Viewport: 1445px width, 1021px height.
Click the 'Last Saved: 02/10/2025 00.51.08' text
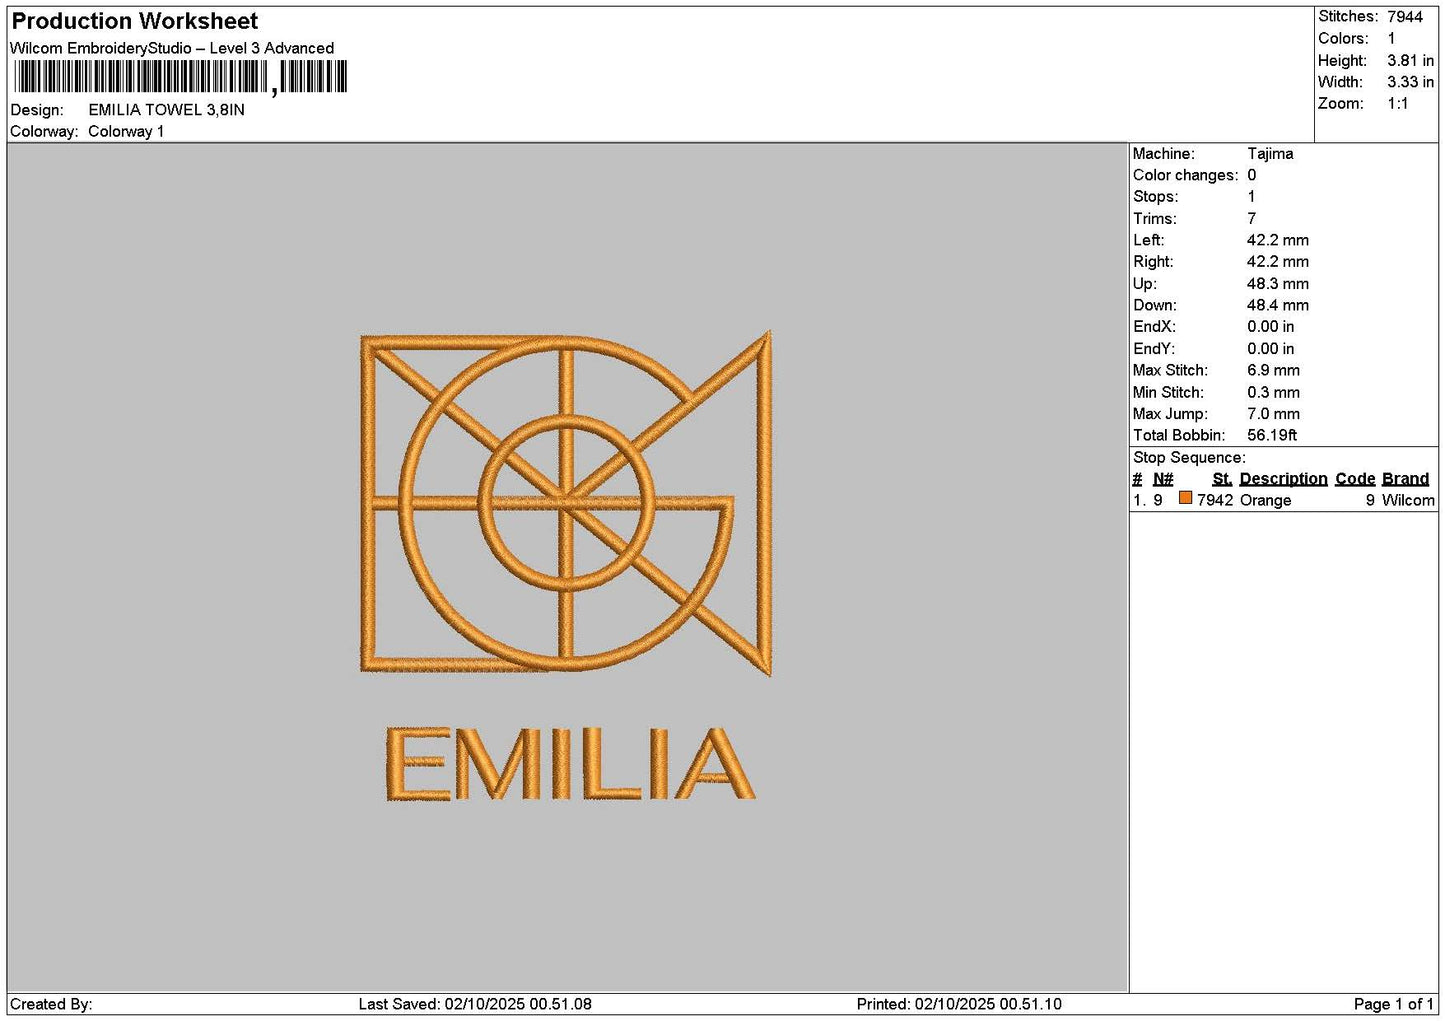click(x=475, y=1004)
